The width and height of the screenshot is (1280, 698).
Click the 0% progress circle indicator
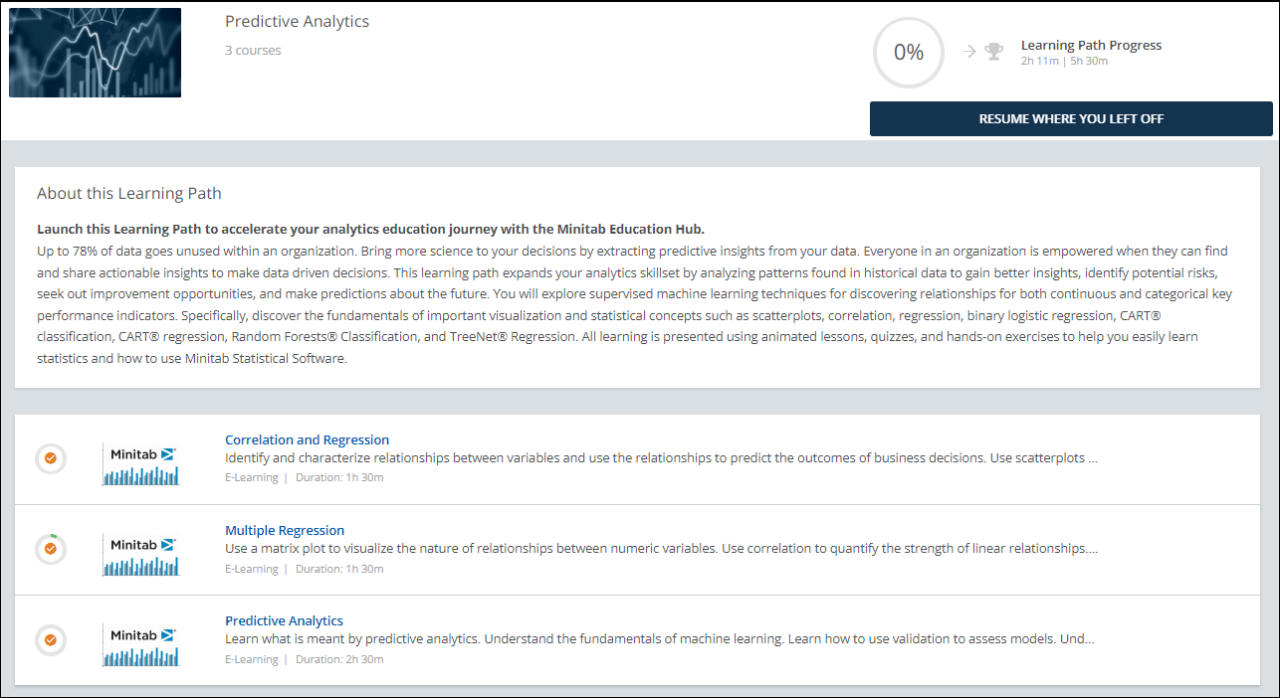(x=908, y=53)
